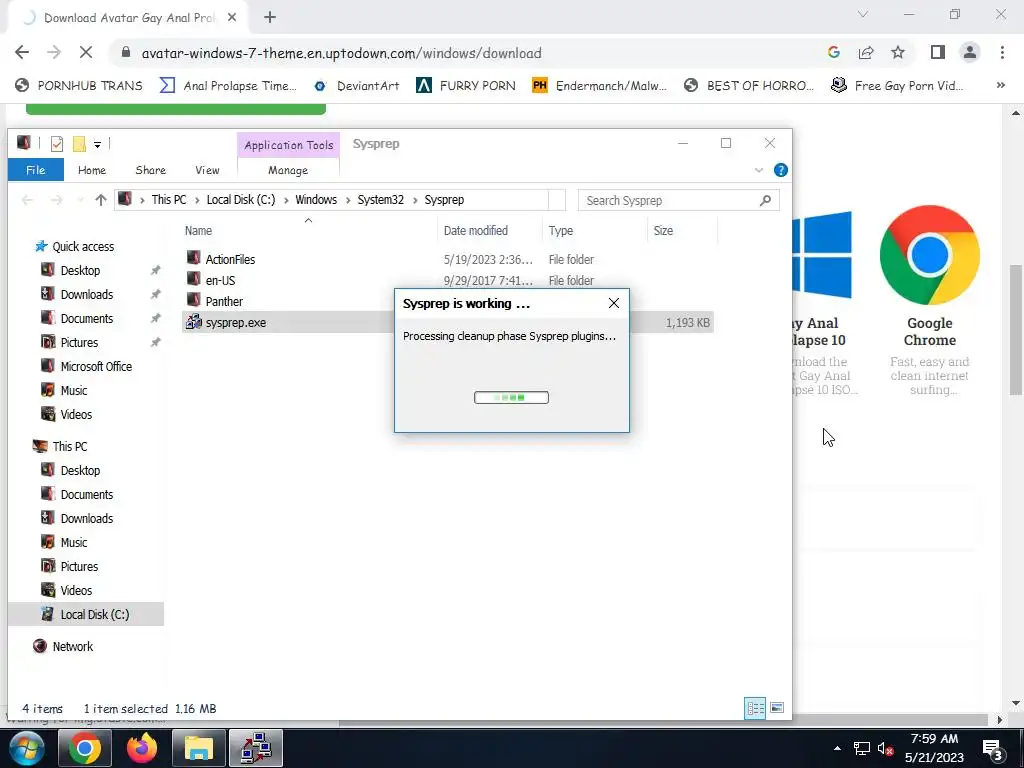The height and width of the screenshot is (768, 1024).
Task: Click the webpage vertical scrollbar thumb
Action: tap(1016, 330)
